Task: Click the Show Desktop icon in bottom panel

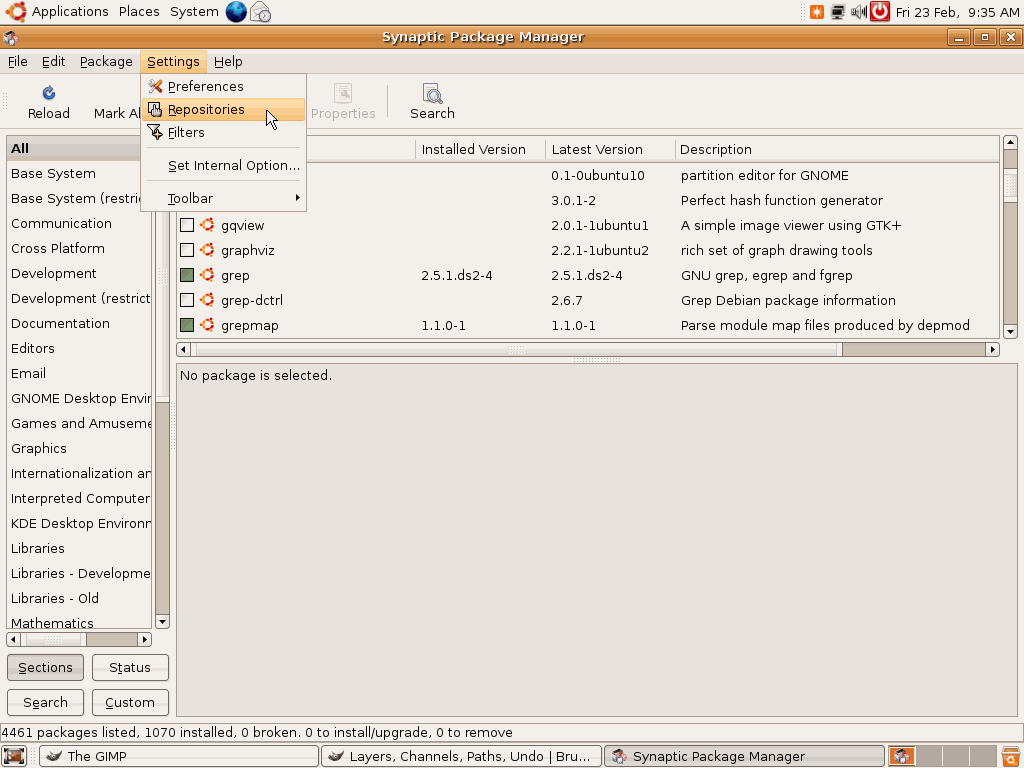Action: [14, 756]
